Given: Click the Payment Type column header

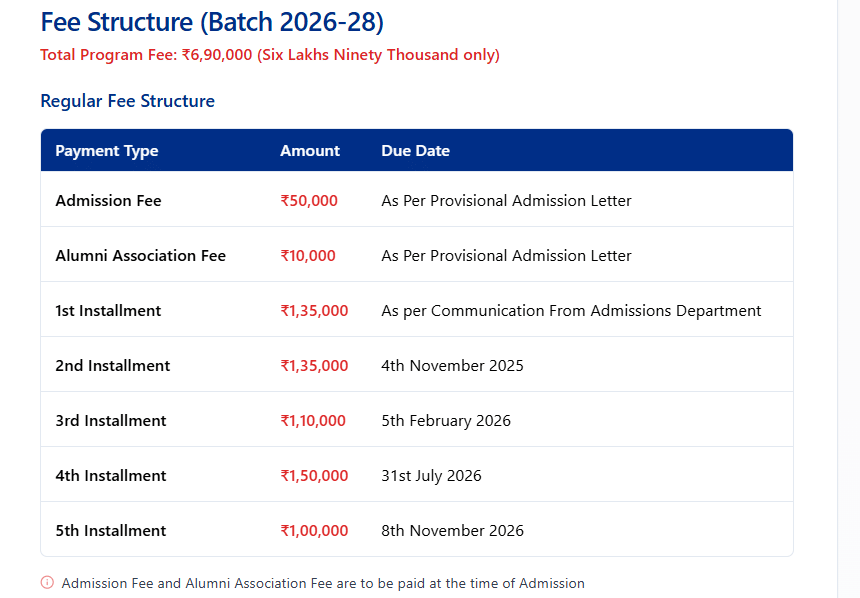Looking at the screenshot, I should (107, 151).
